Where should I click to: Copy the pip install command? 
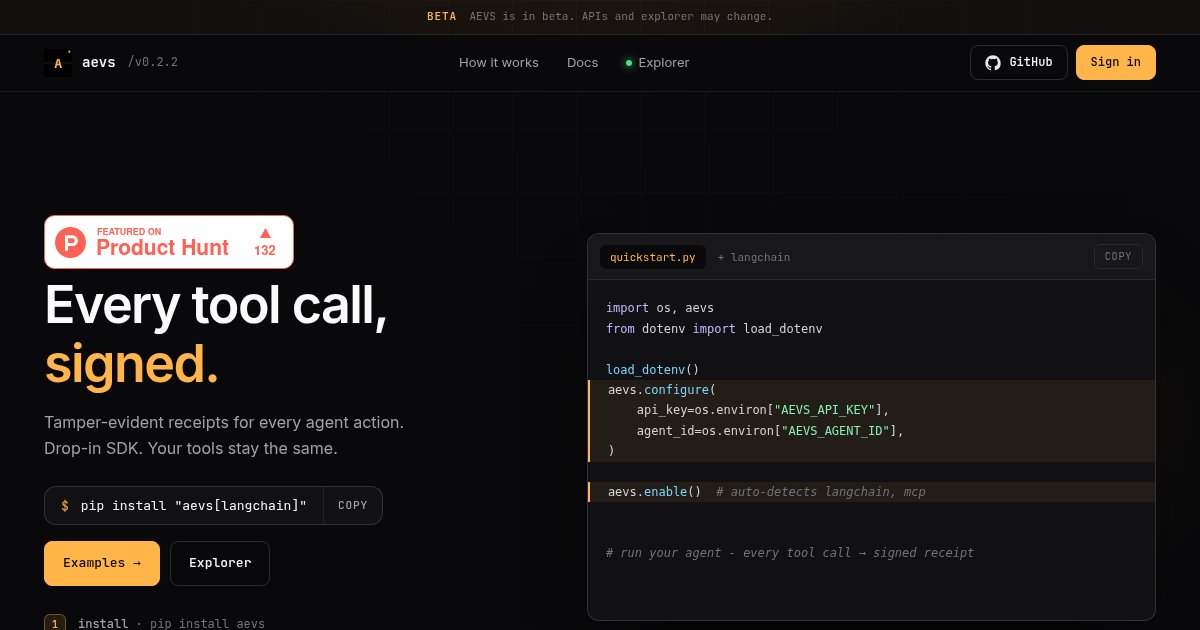pyautogui.click(x=353, y=506)
